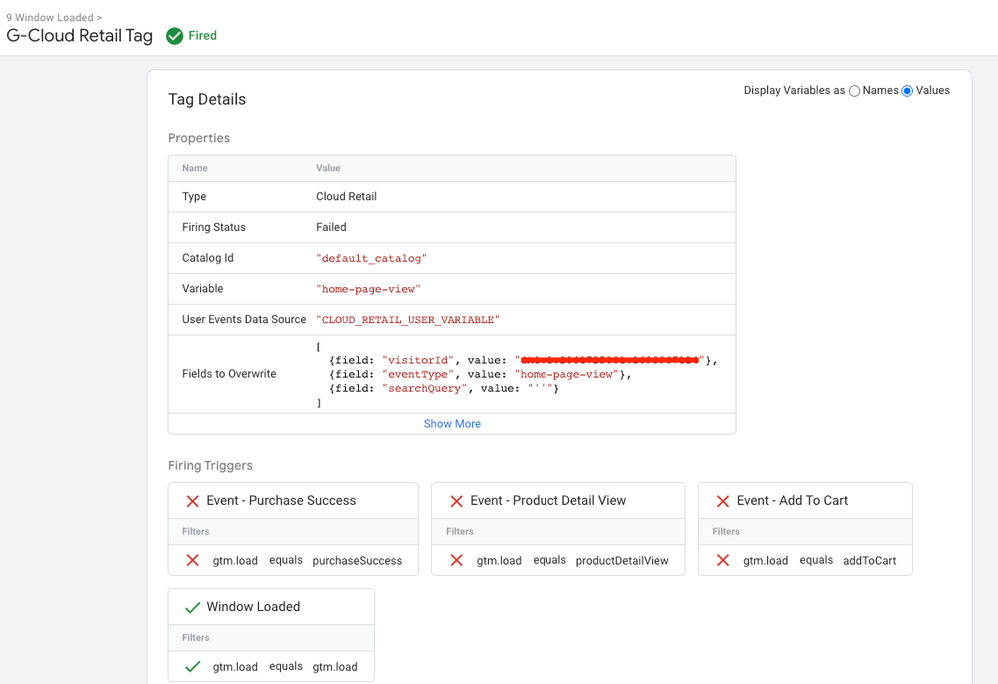Click Filters label in Window Loaded card
998x684 pixels.
(x=195, y=638)
